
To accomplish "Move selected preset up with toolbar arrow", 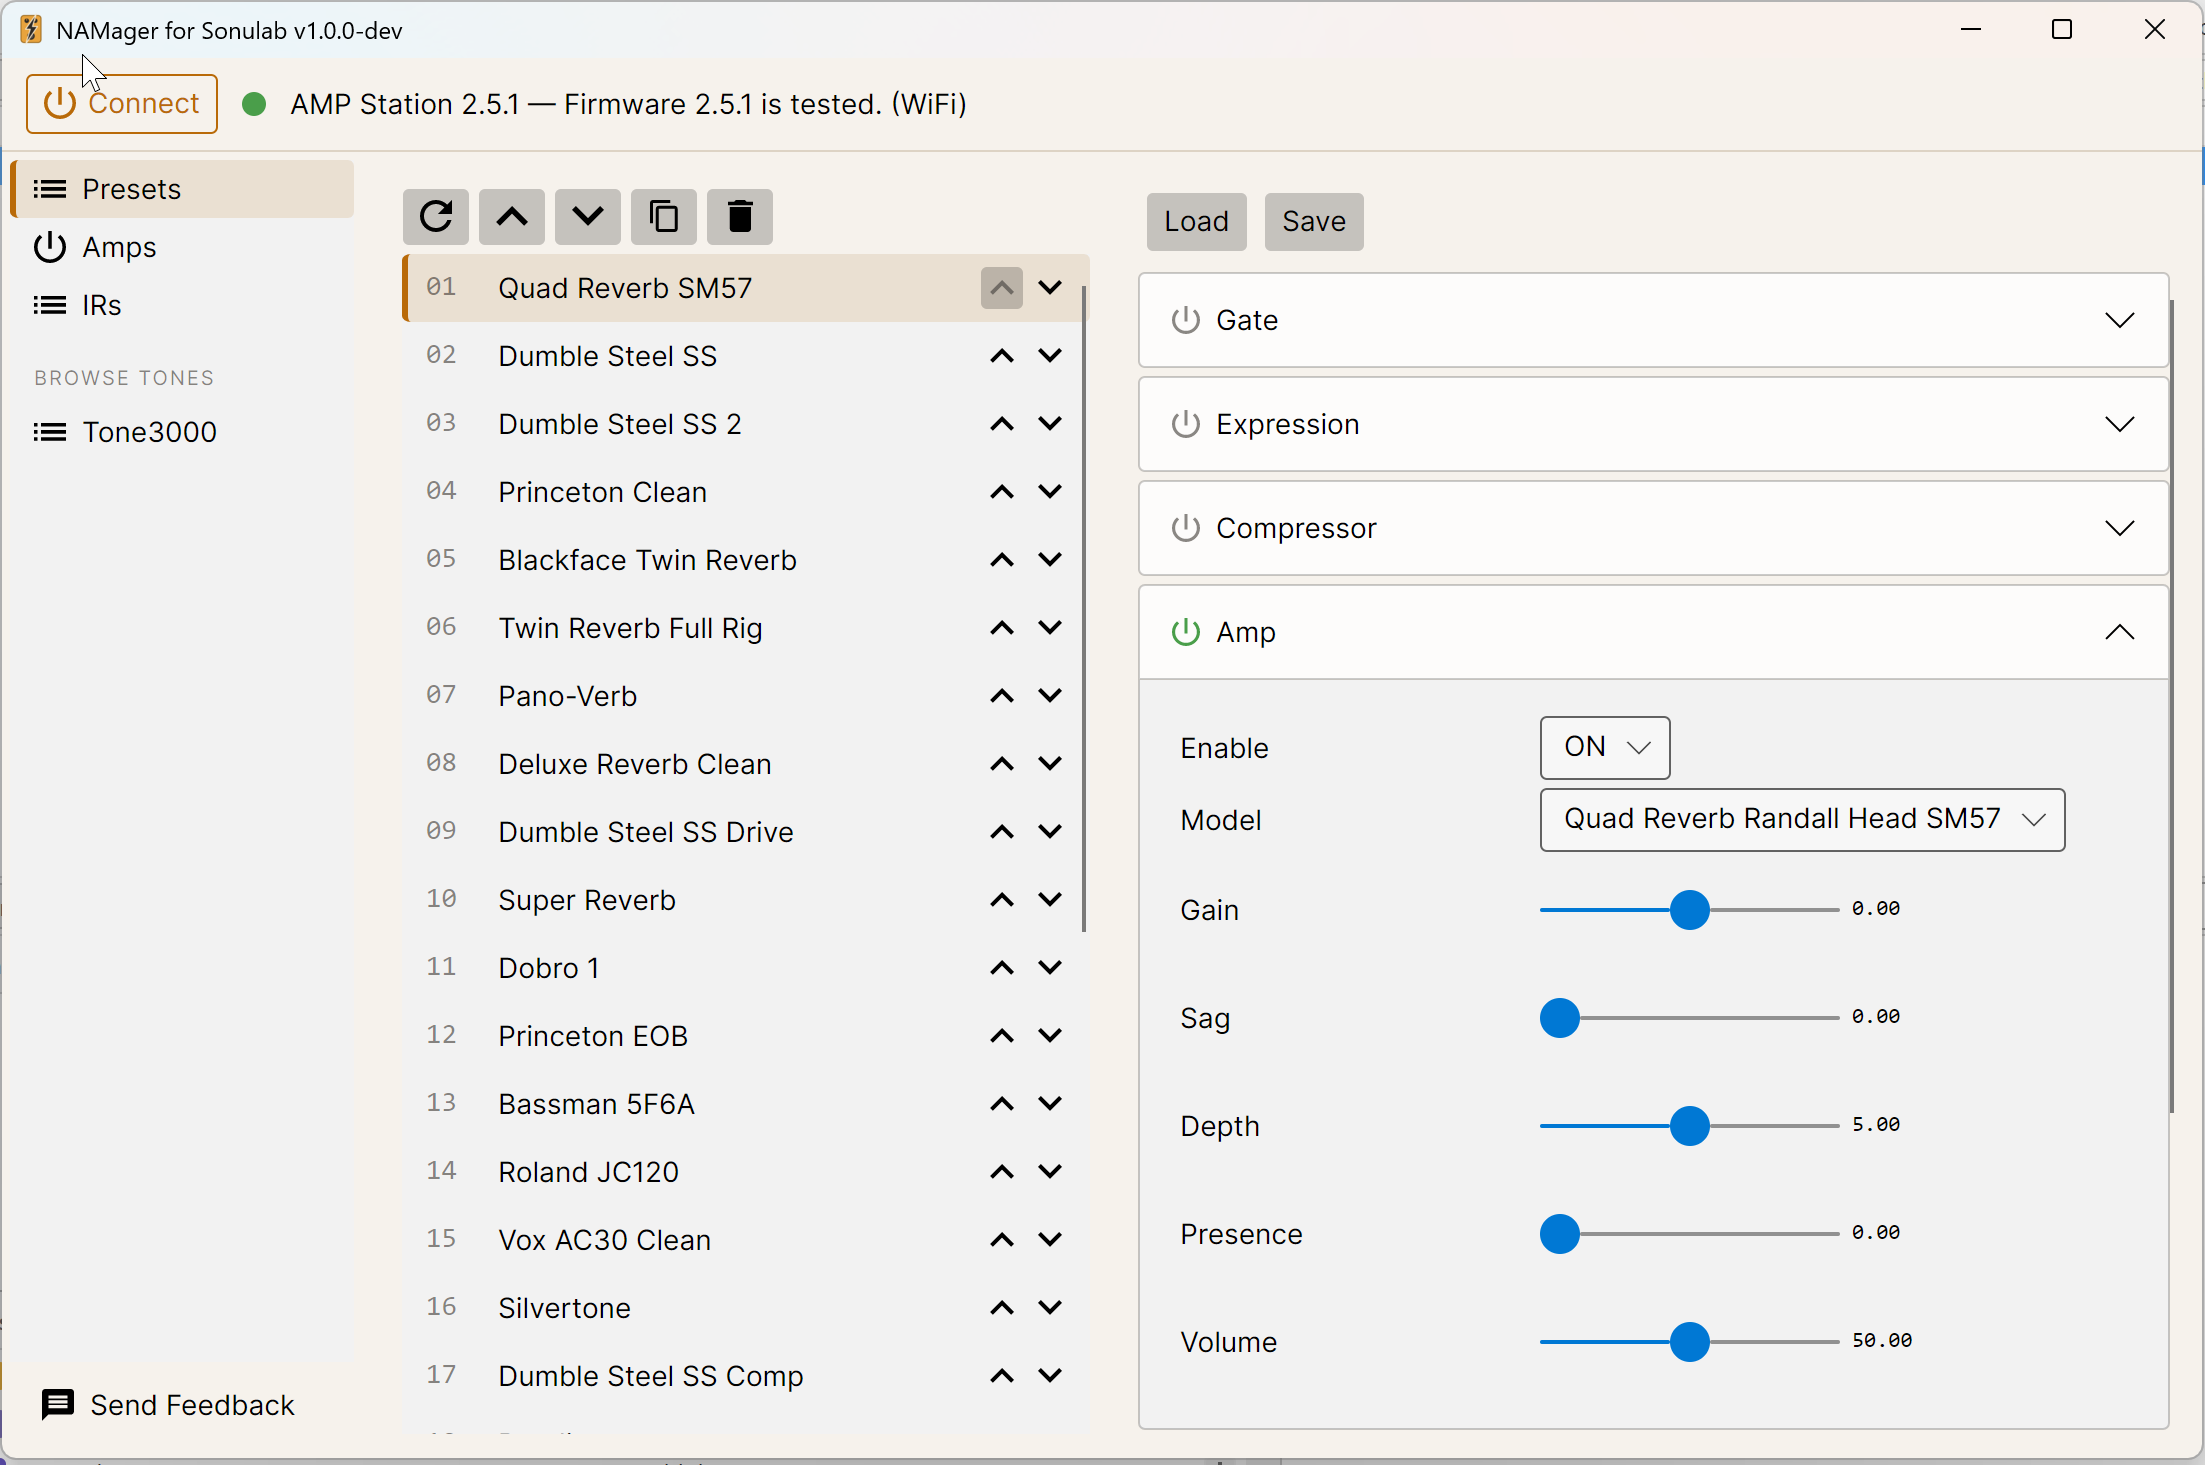I will pos(512,217).
